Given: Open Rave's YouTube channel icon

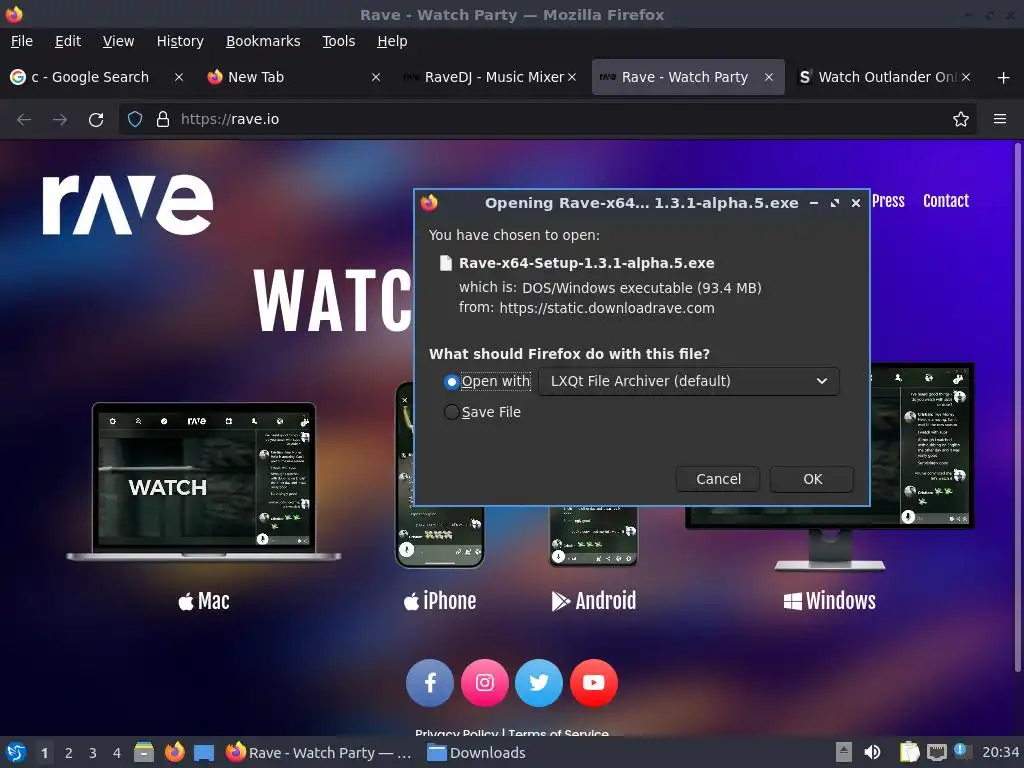Looking at the screenshot, I should click(594, 683).
